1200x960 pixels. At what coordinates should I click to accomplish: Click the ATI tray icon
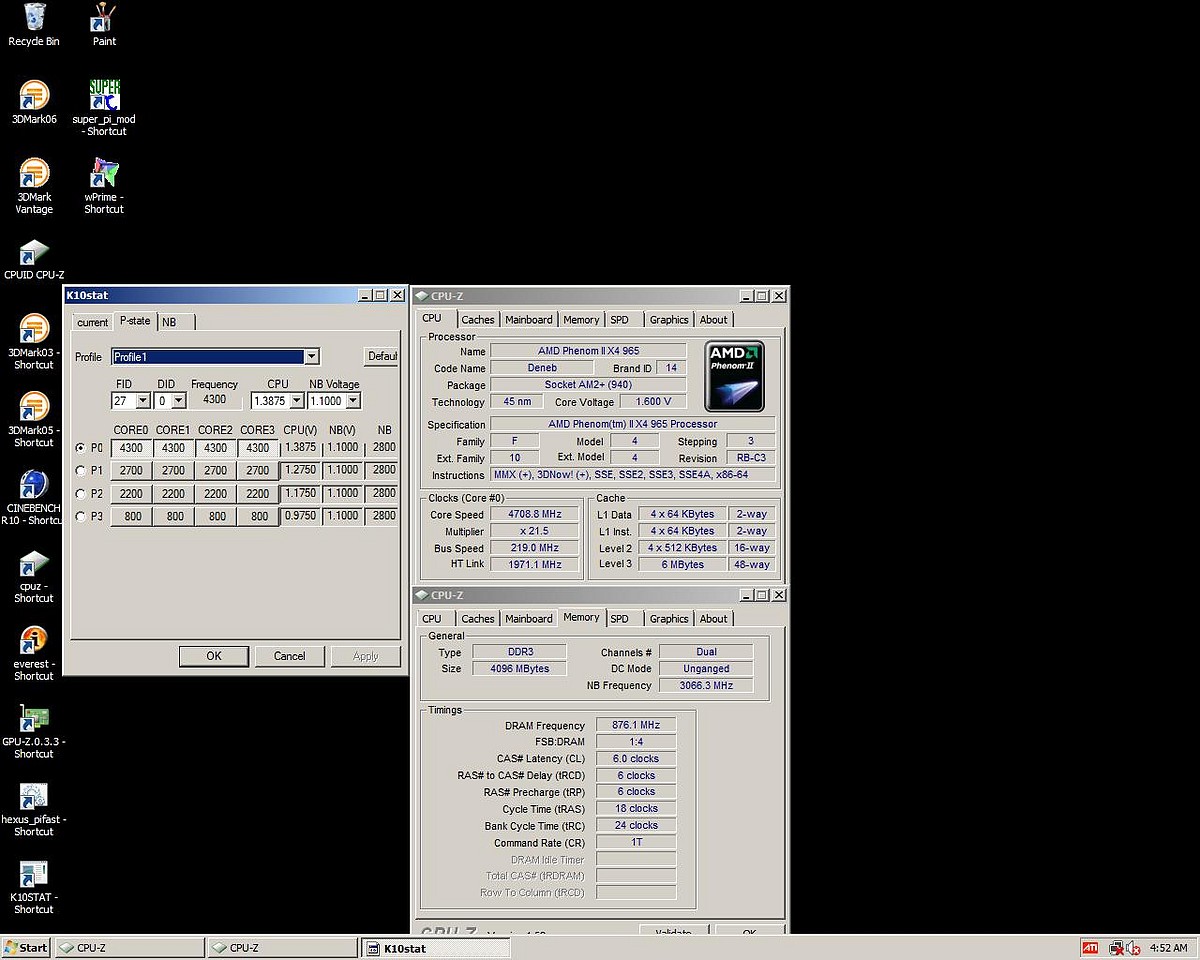pyautogui.click(x=1090, y=948)
